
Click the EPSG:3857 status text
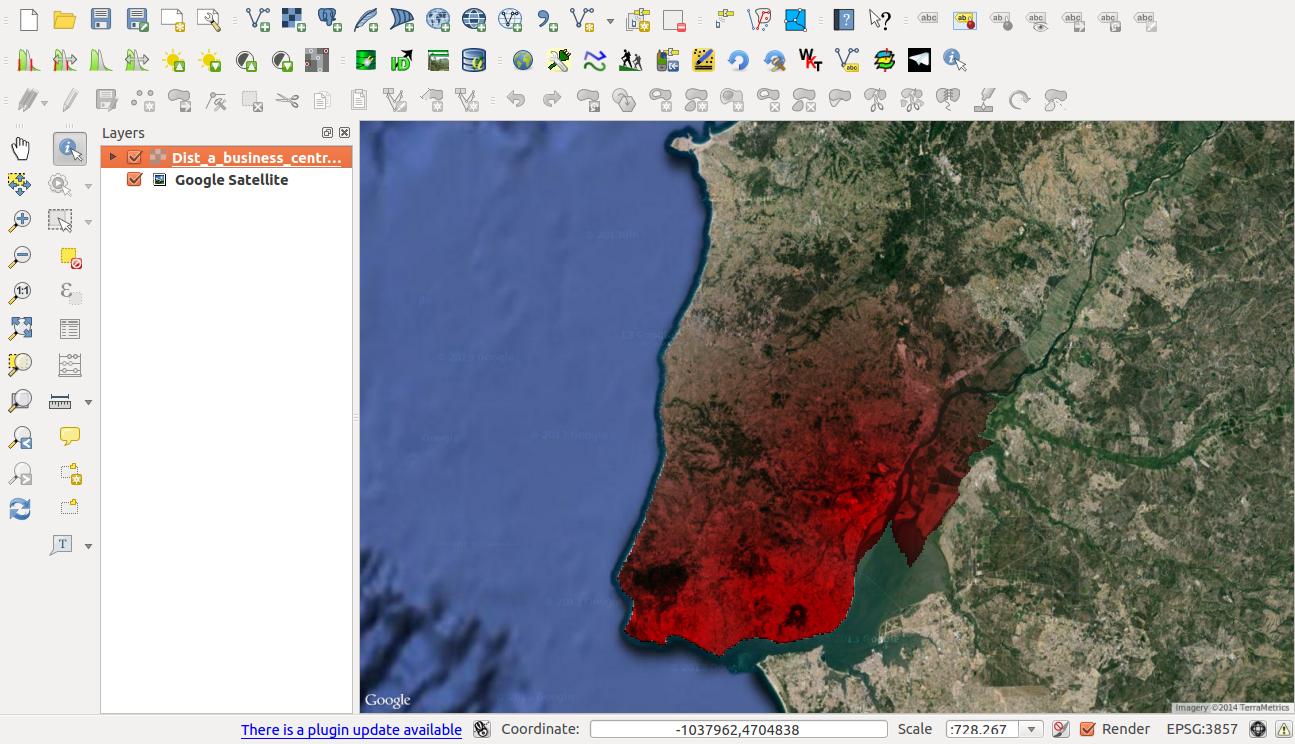pos(1201,729)
